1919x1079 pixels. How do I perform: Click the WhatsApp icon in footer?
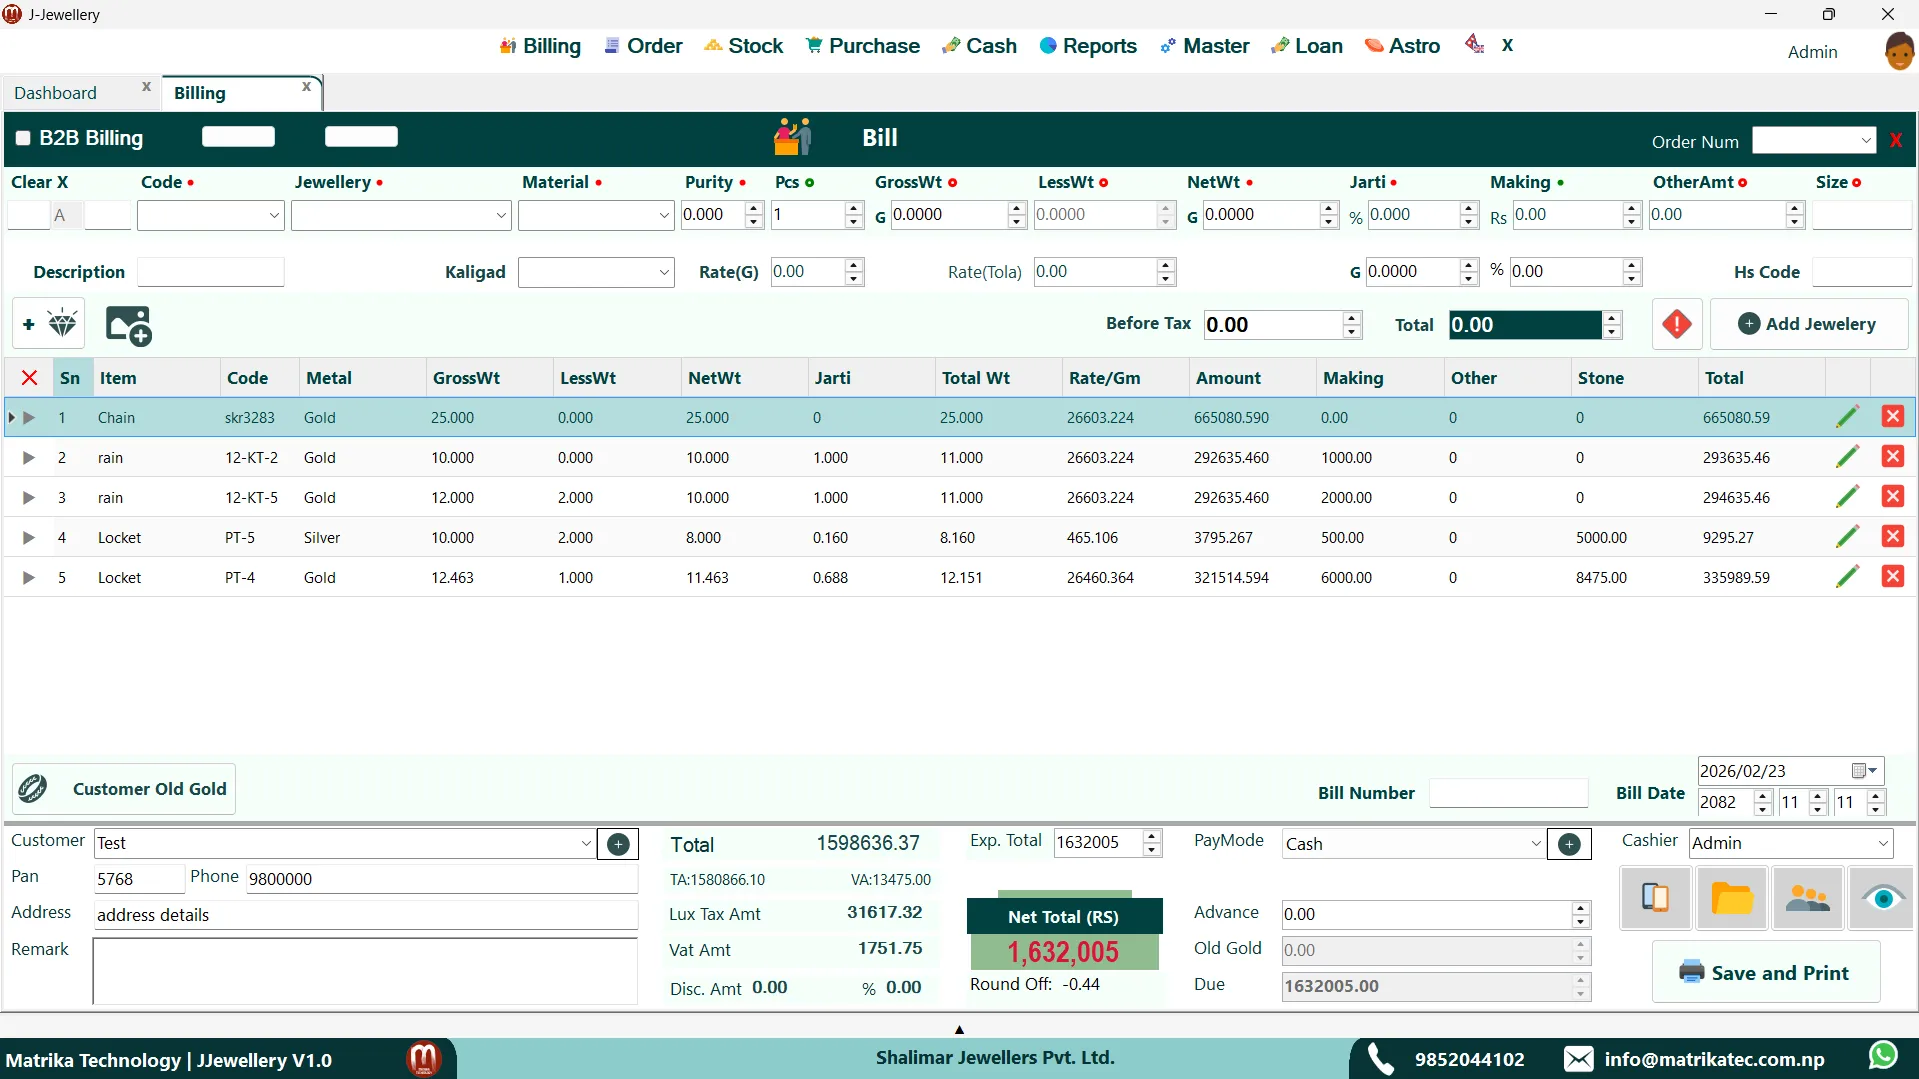click(1883, 1056)
